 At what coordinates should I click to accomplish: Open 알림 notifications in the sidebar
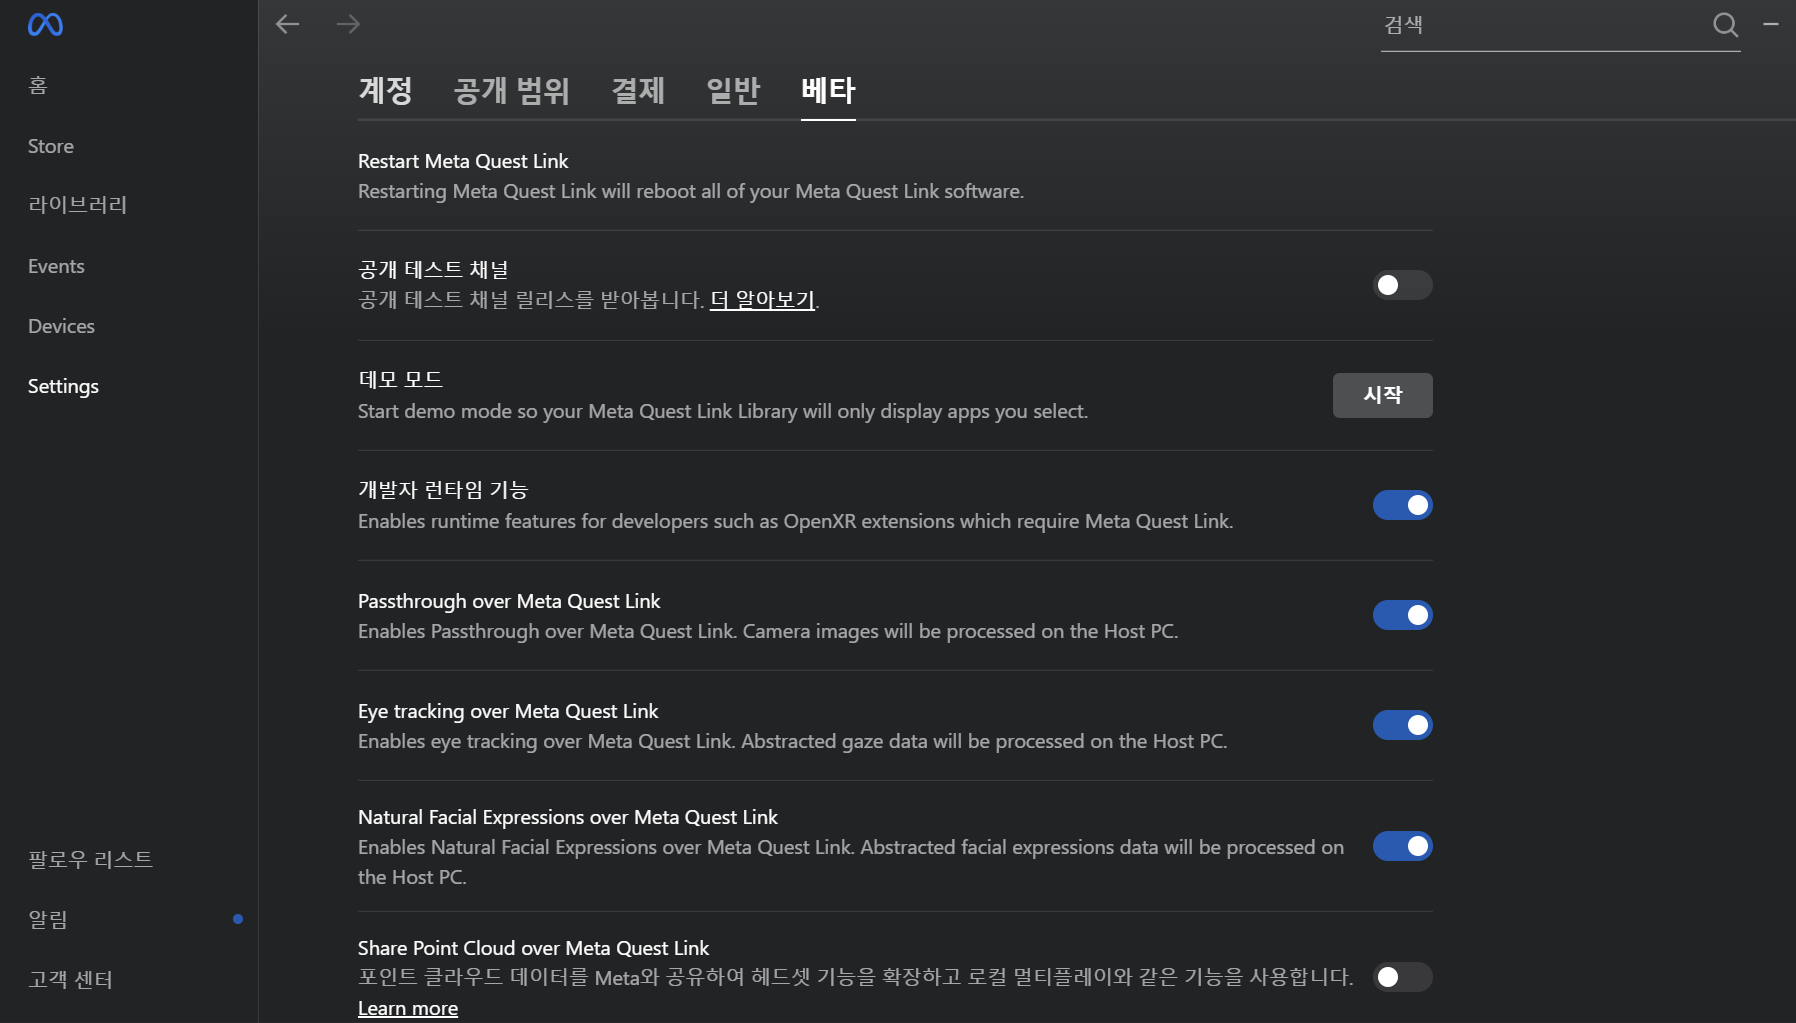pyautogui.click(x=48, y=919)
